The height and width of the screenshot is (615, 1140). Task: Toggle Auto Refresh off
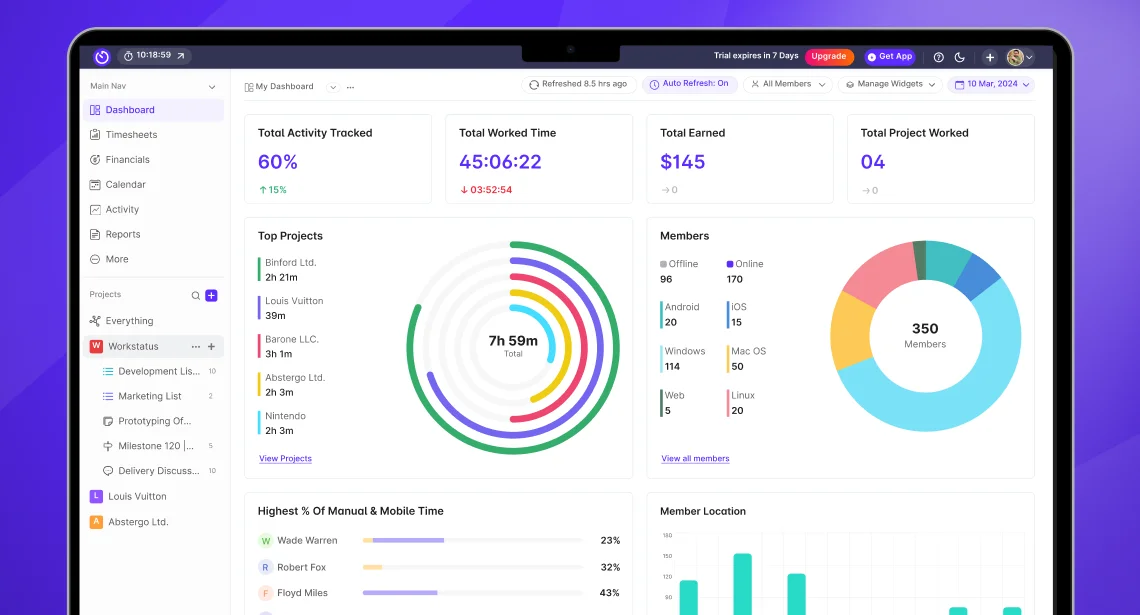coord(690,84)
